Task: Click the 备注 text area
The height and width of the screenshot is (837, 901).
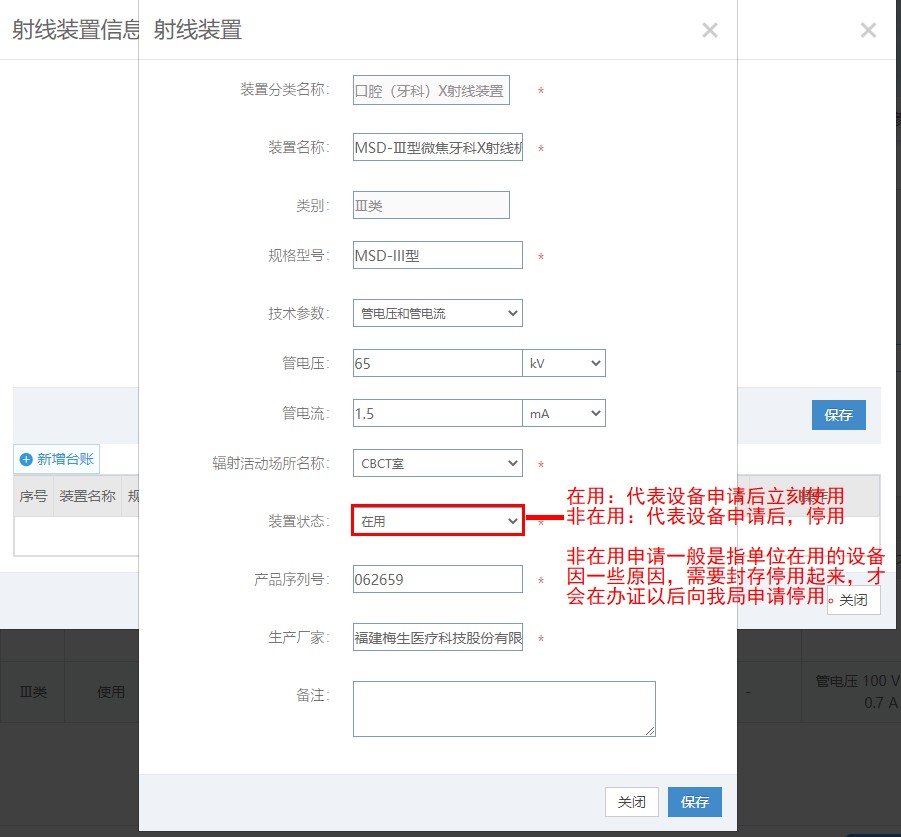Action: [504, 709]
